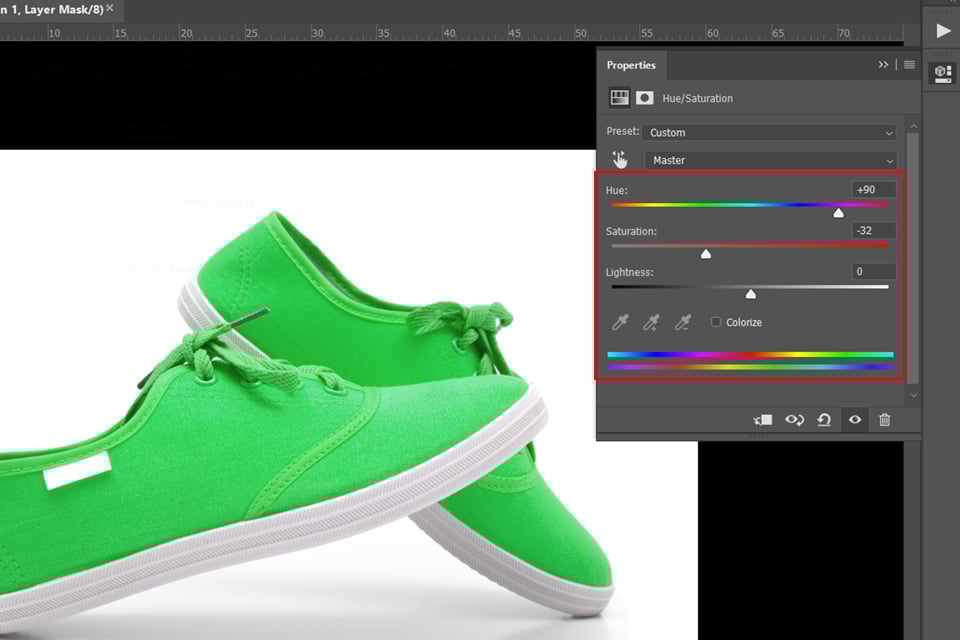Toggle adjustment layer visibility with eye icon
Screen dimensions: 960x640
coord(854,420)
